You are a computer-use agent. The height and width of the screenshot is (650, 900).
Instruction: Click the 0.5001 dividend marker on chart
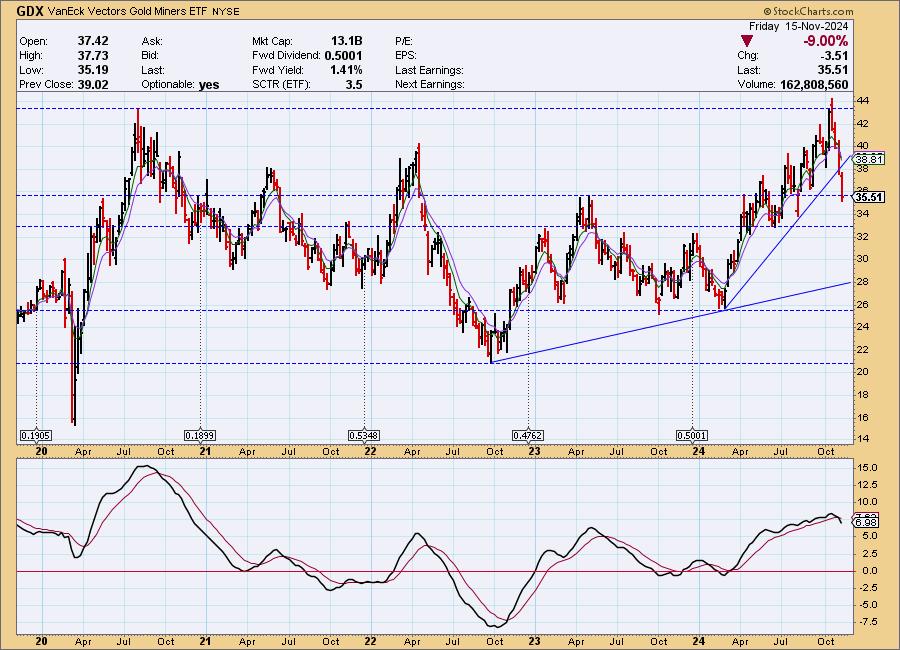692,436
